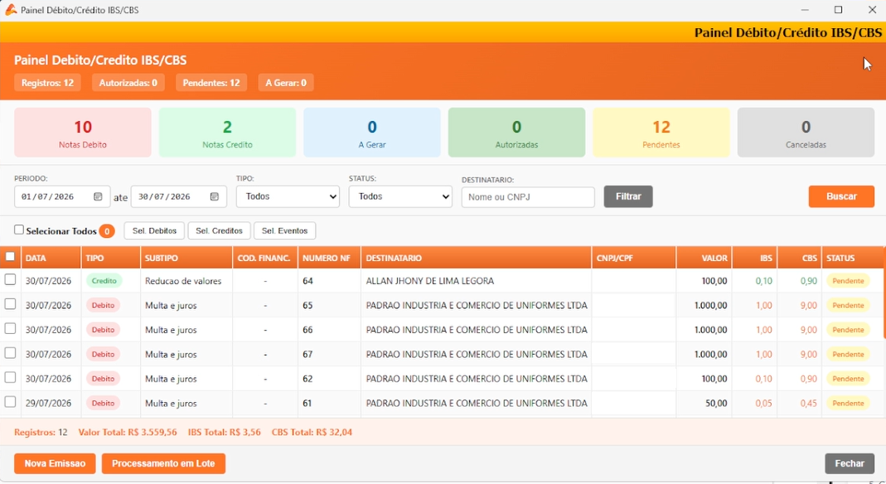Image resolution: width=886 pixels, height=484 pixels.
Task: Sort by the VALOR column header
Action: click(x=704, y=258)
